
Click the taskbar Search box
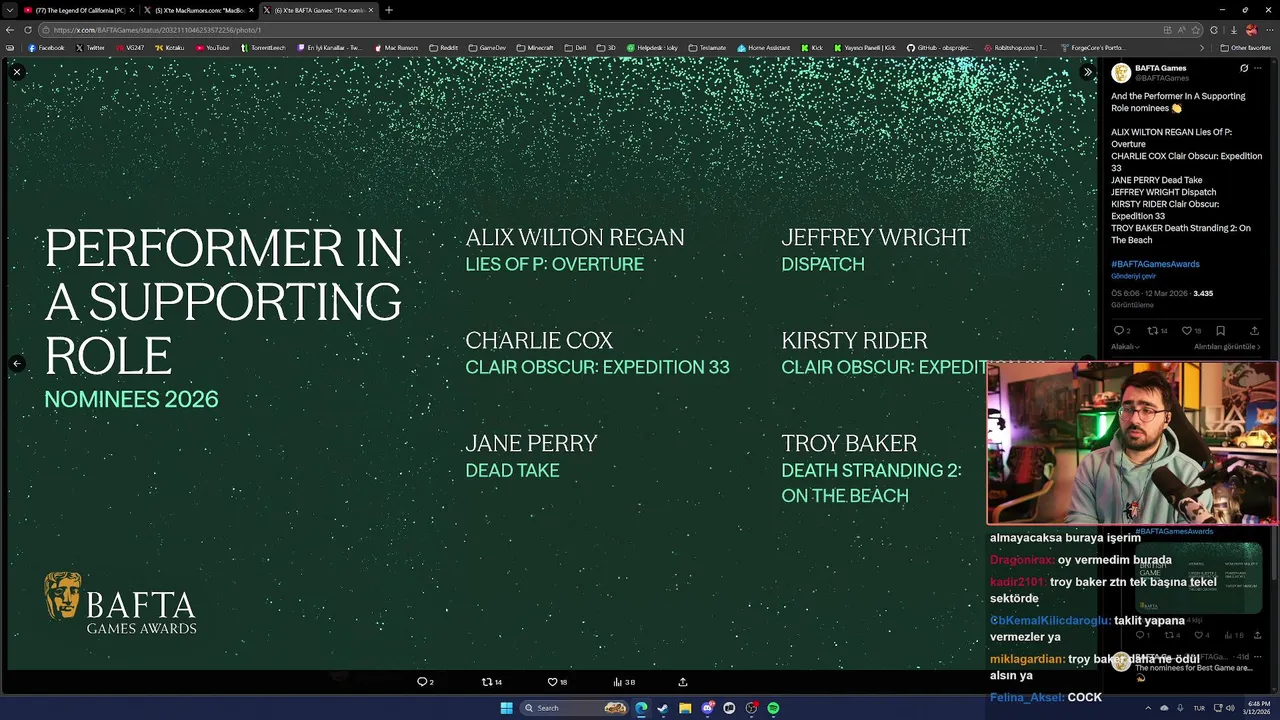(575, 708)
